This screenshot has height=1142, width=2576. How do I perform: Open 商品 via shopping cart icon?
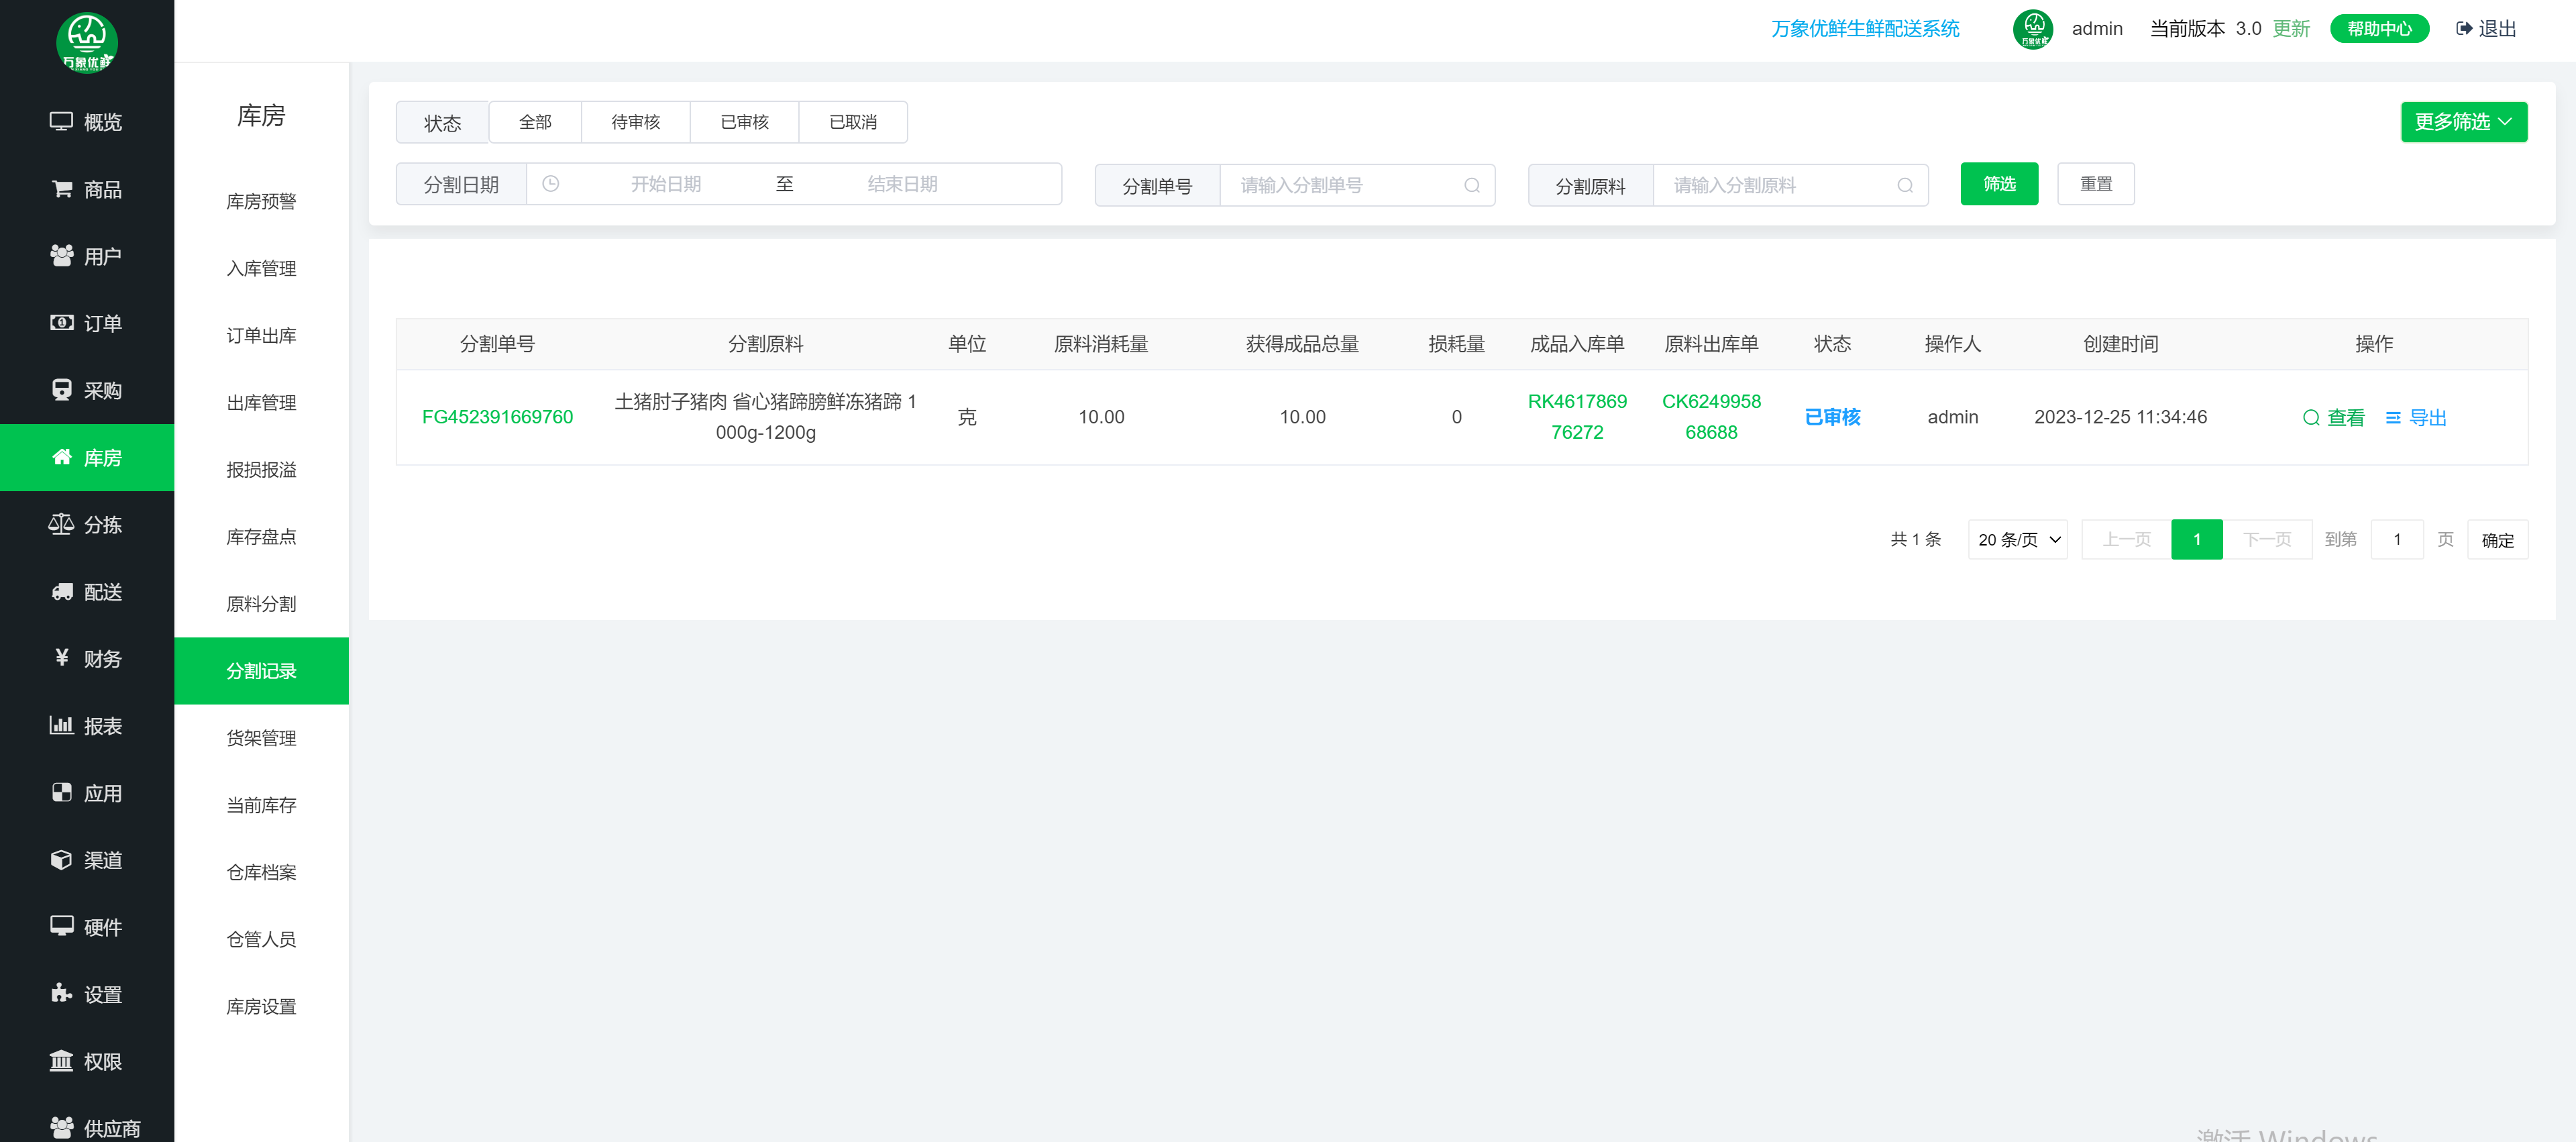coord(61,189)
